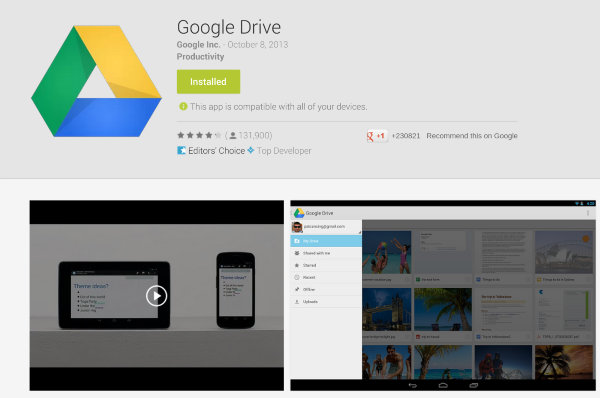
Task: Click the Editors' Choice badge icon
Action: pyautogui.click(x=181, y=150)
